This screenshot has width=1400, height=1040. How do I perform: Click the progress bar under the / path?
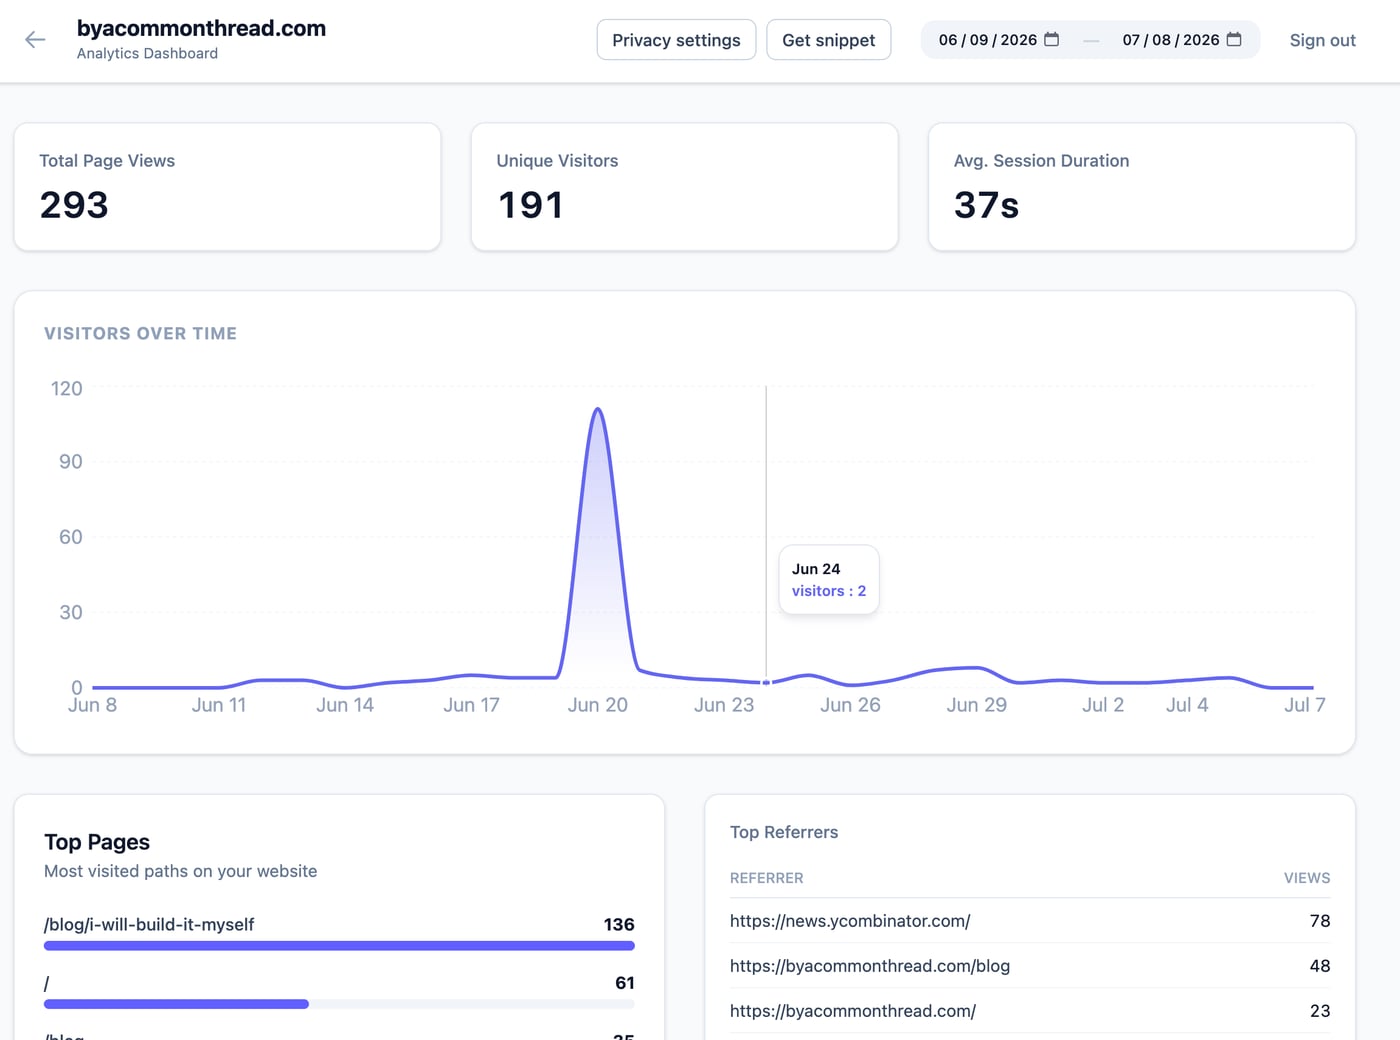coord(339,1004)
